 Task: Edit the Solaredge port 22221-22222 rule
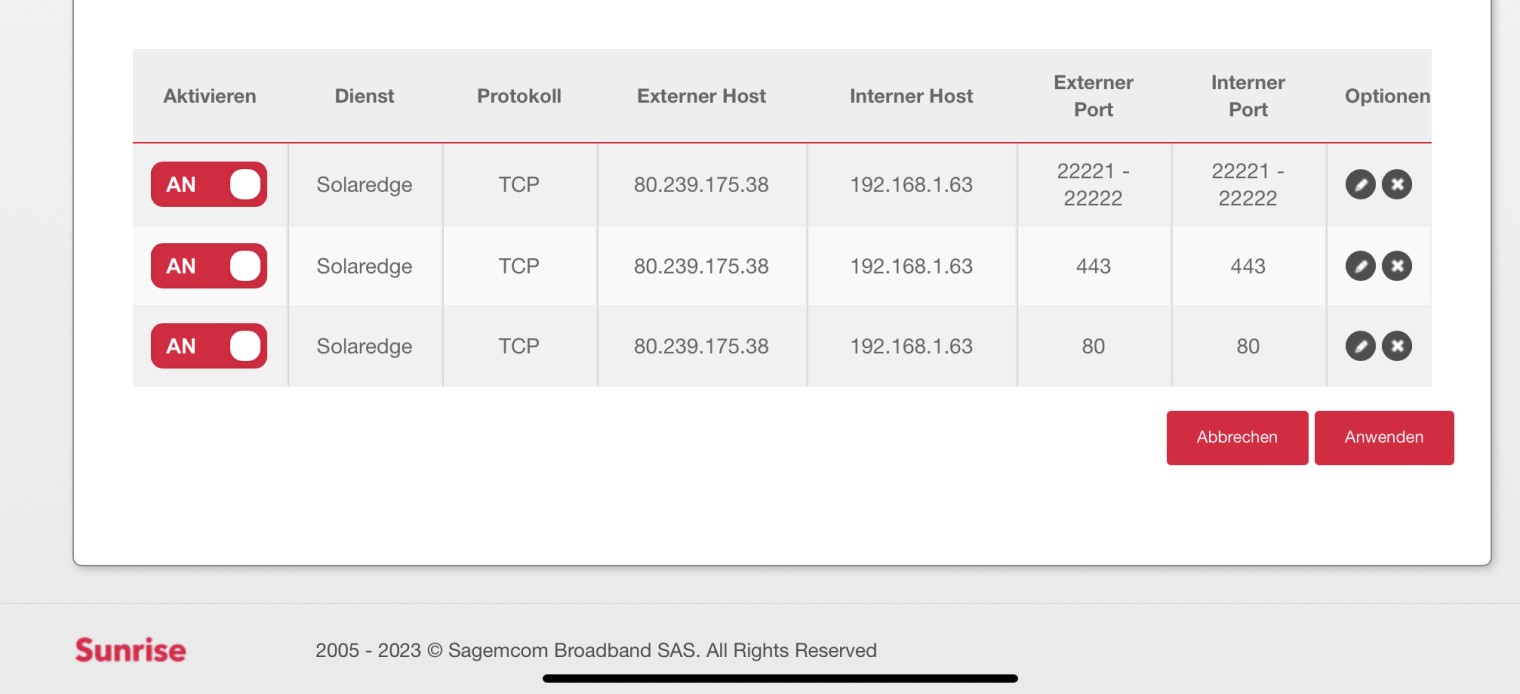1360,185
